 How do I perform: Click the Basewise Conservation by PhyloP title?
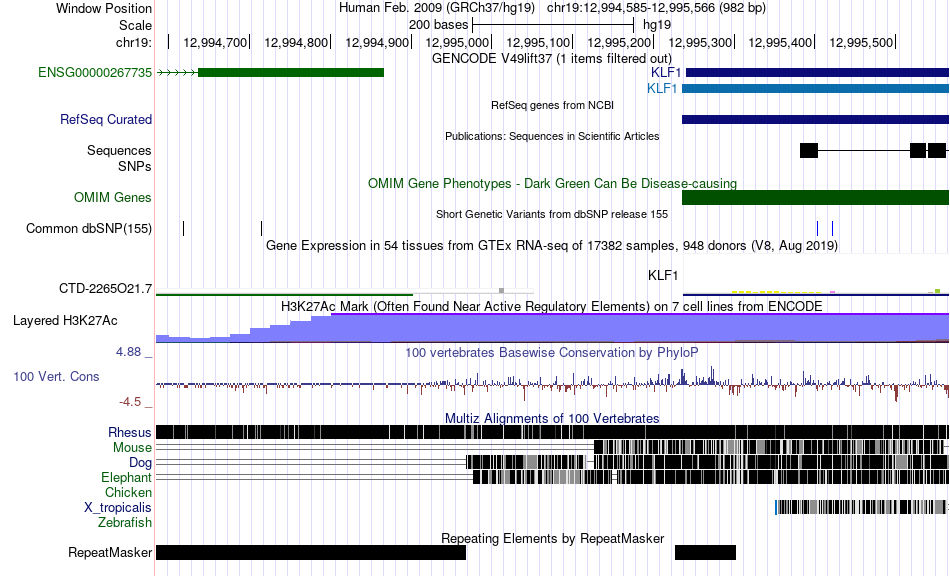pyautogui.click(x=552, y=353)
